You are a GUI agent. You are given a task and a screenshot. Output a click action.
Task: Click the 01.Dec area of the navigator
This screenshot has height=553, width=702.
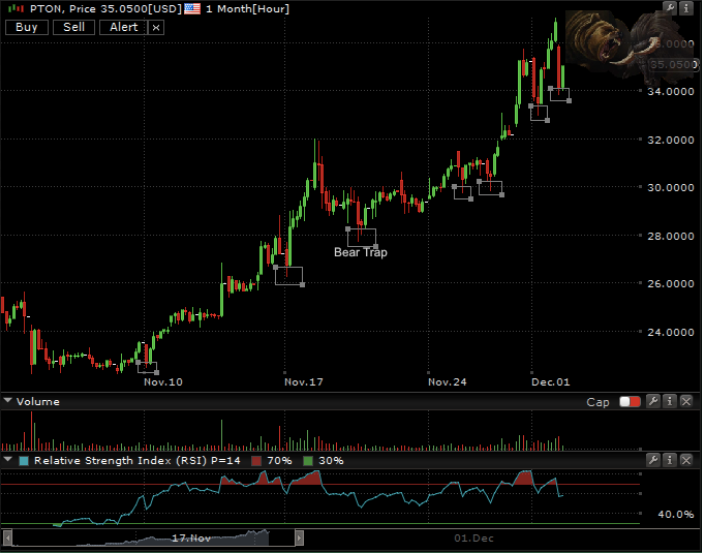(x=474, y=538)
